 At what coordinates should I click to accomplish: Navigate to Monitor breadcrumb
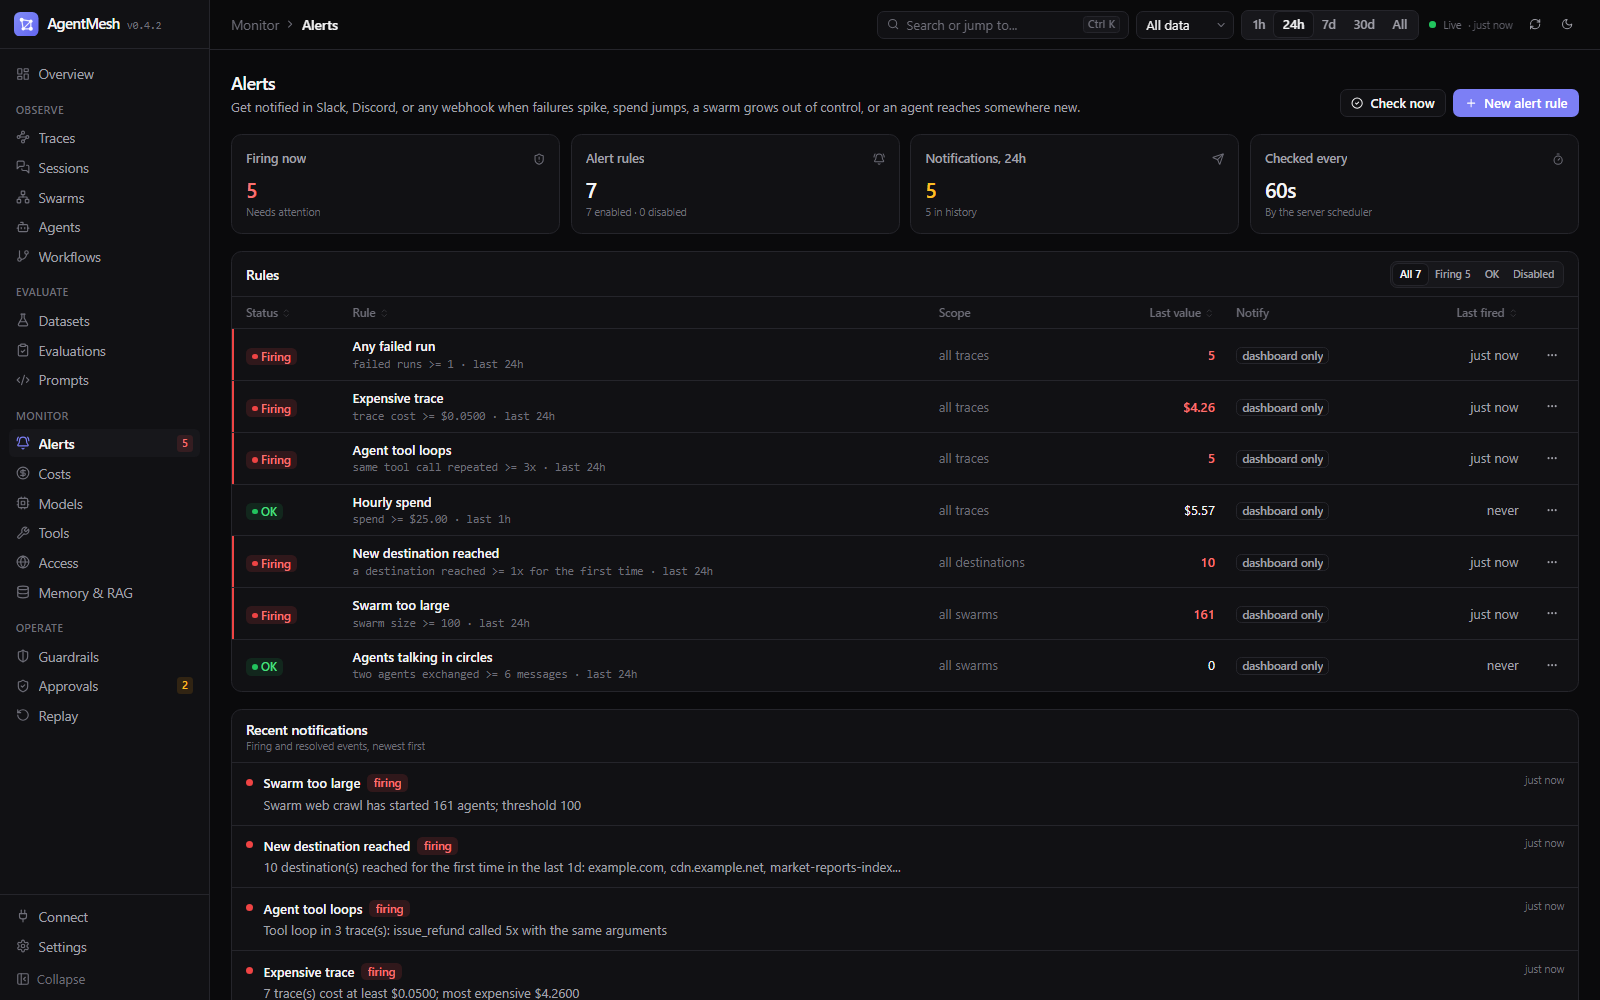(255, 25)
